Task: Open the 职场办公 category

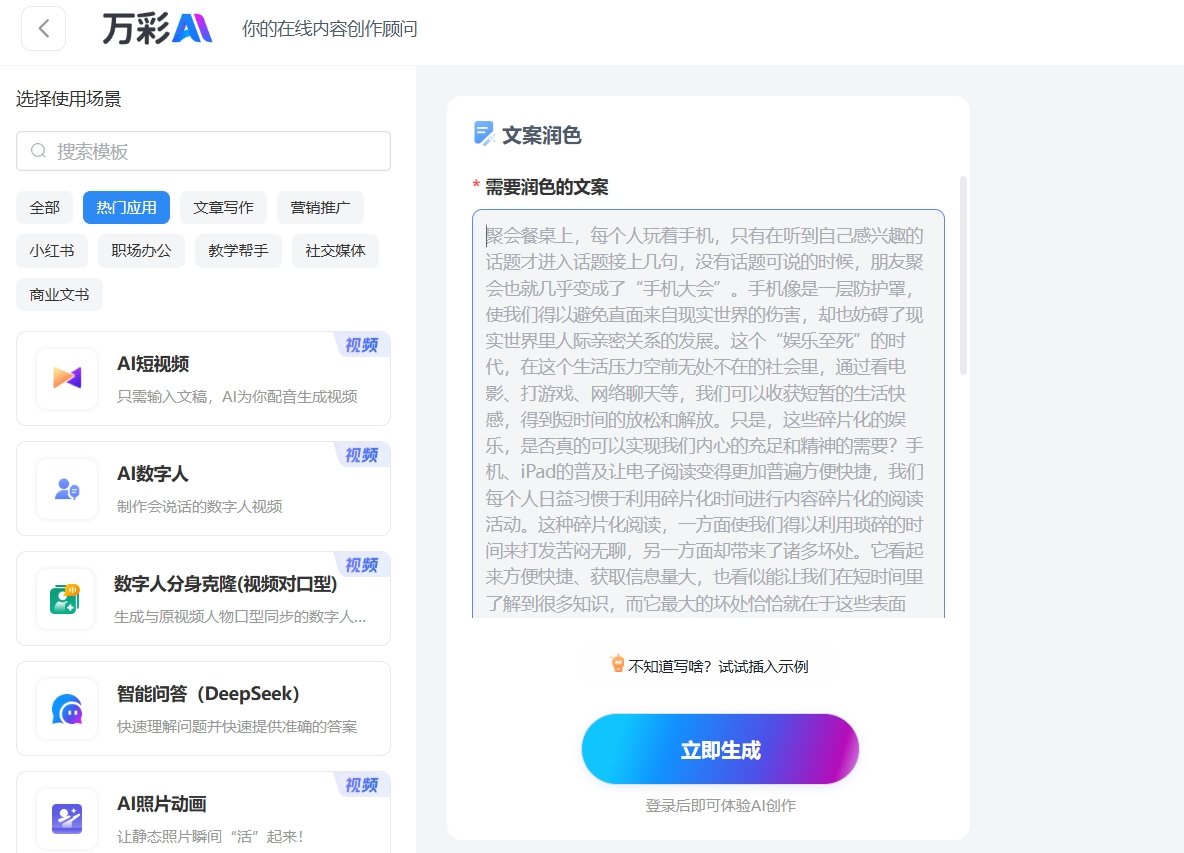Action: (x=141, y=251)
